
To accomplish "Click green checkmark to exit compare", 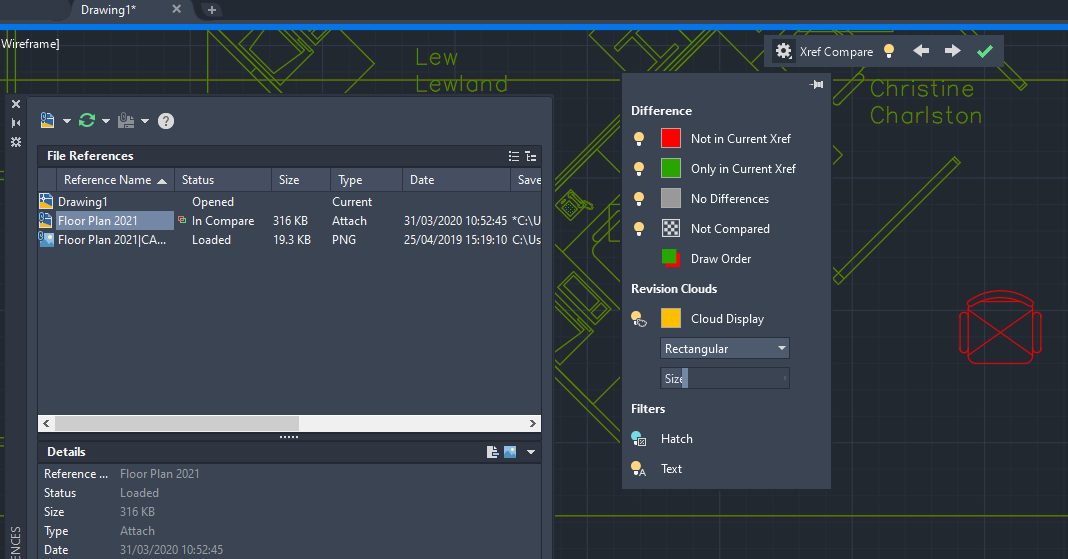I will tap(985, 51).
